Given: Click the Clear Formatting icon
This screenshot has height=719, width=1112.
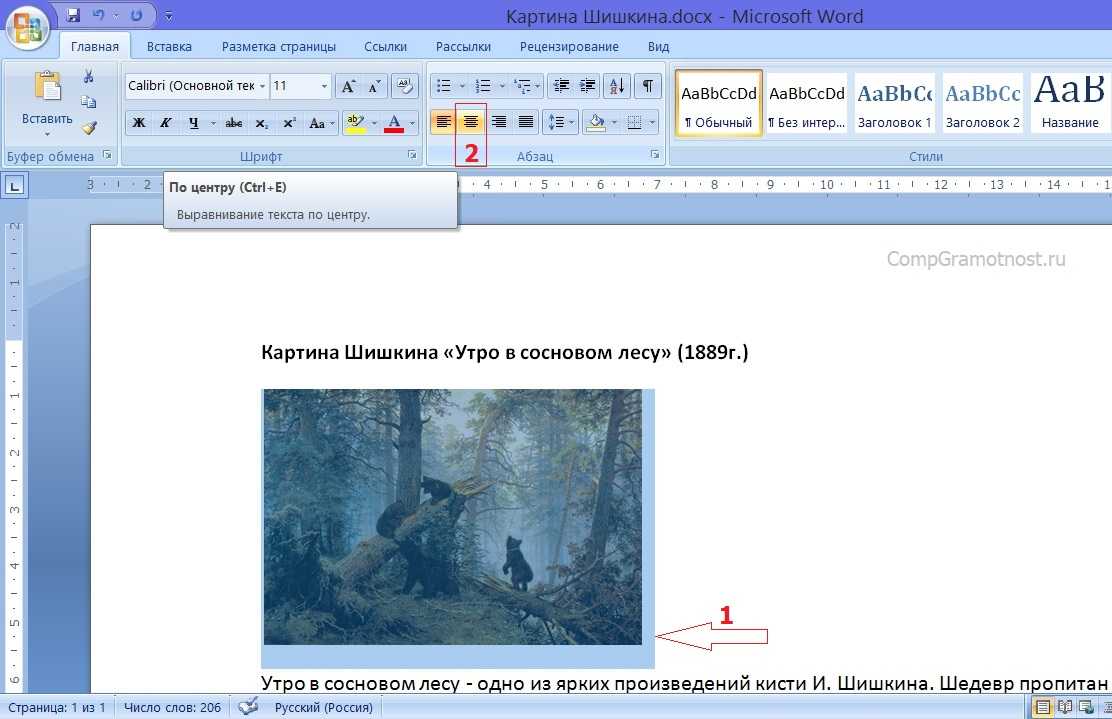Looking at the screenshot, I should (x=404, y=86).
